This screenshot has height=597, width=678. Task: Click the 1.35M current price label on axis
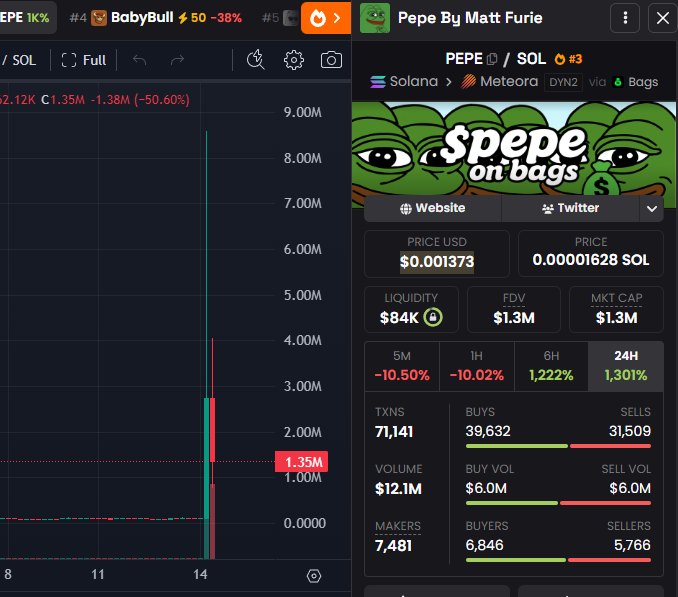(301, 462)
